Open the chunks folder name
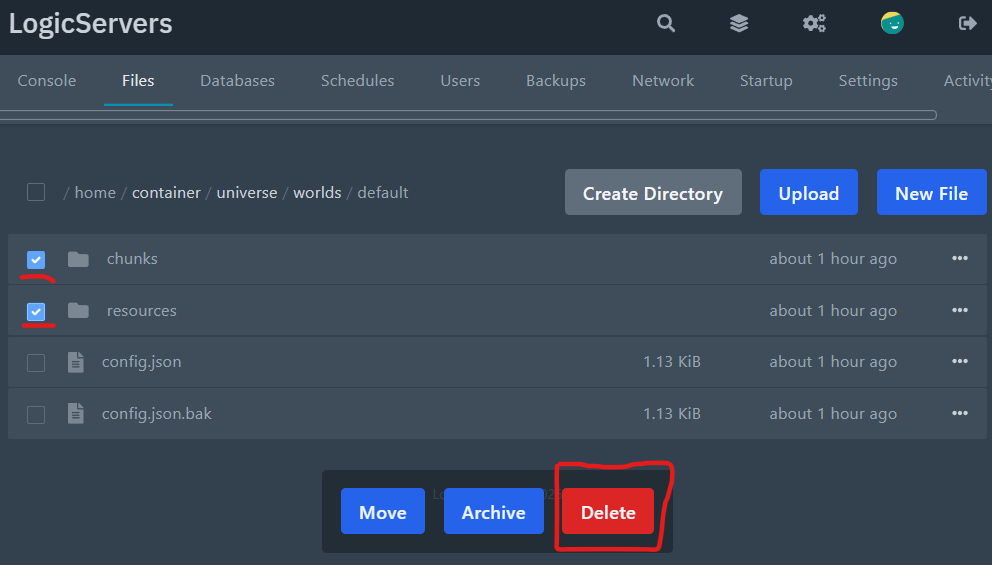 click(132, 259)
